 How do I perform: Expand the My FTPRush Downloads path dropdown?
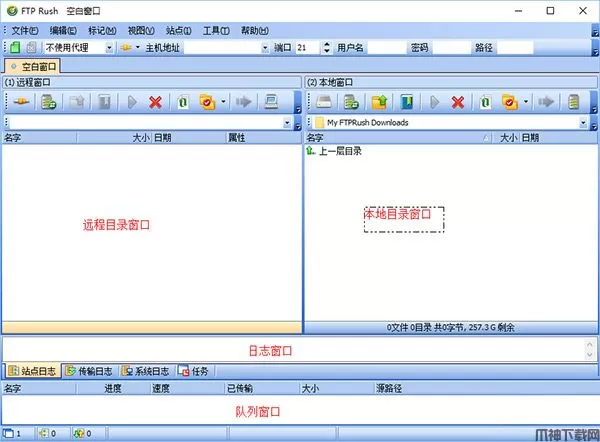click(583, 123)
